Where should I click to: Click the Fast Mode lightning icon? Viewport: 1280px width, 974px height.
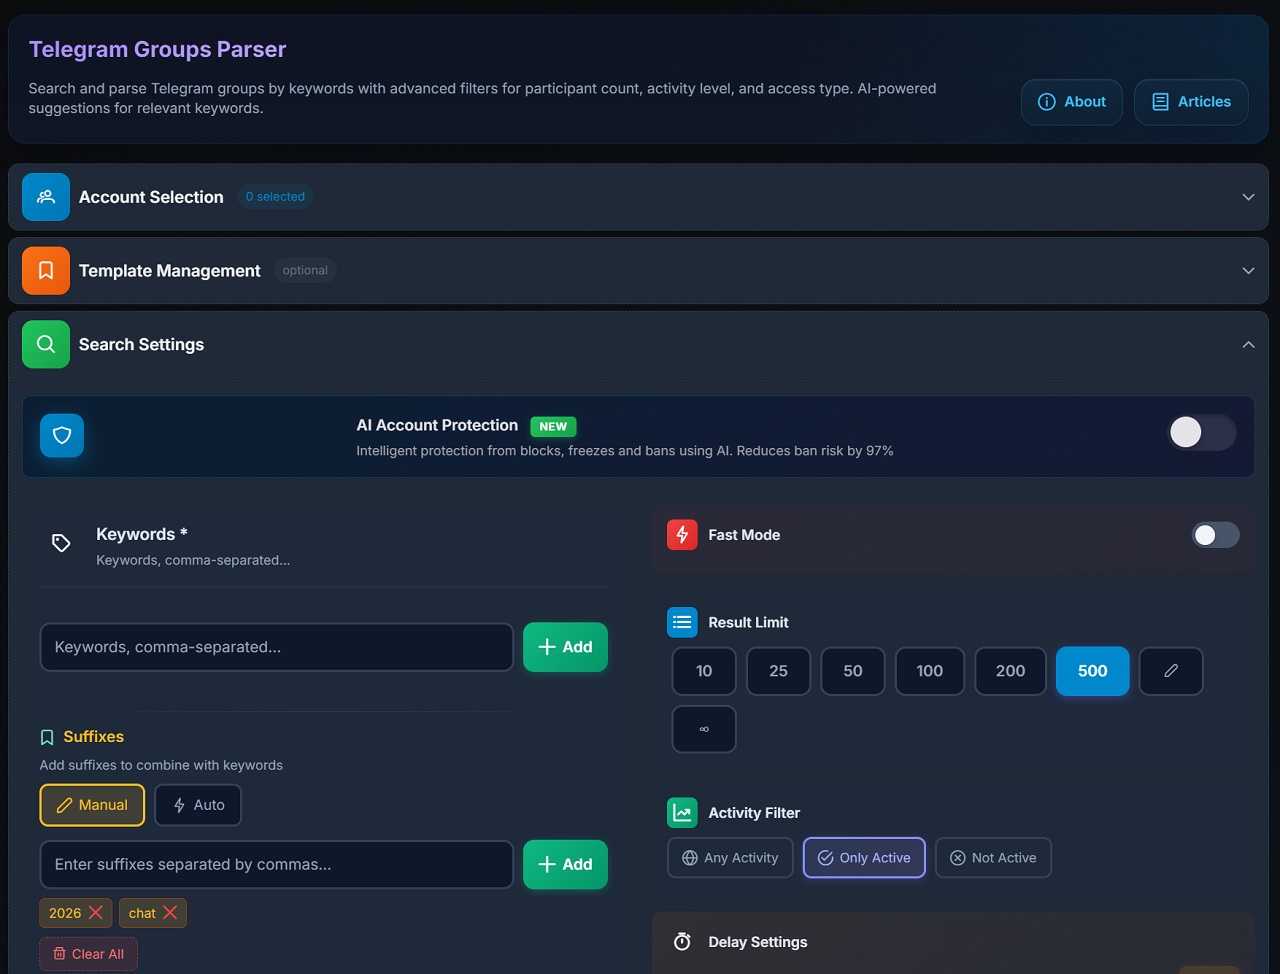pos(682,535)
